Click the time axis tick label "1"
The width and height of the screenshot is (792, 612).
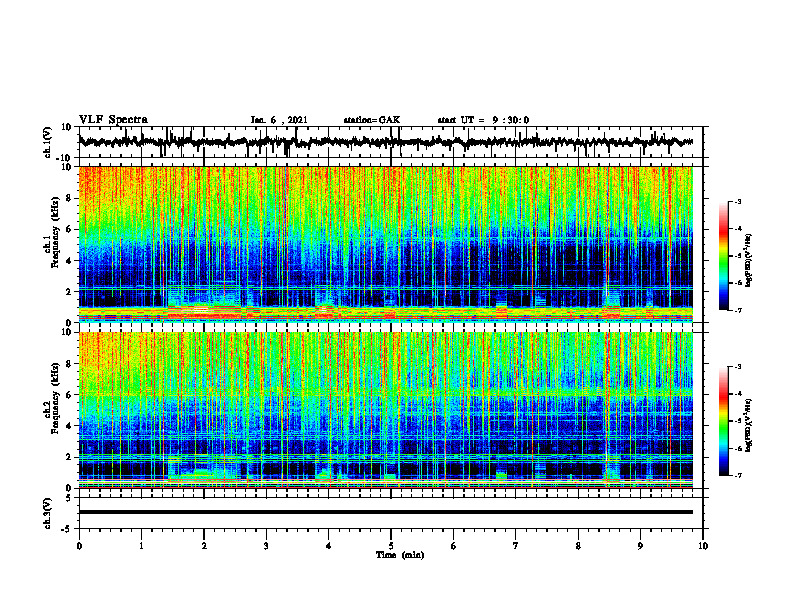coord(141,546)
